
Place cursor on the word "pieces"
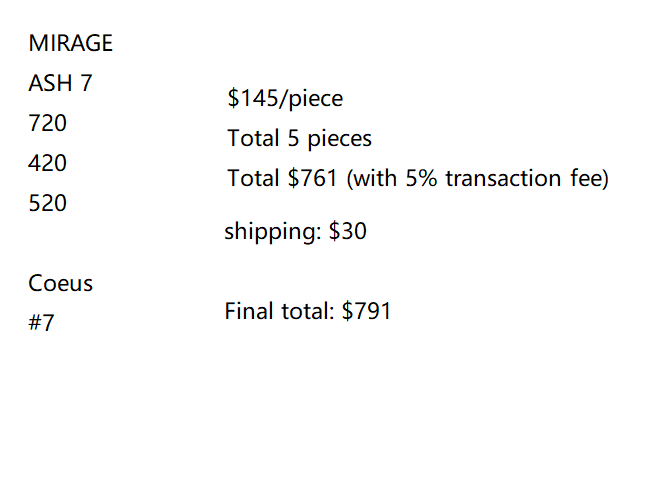coord(339,139)
